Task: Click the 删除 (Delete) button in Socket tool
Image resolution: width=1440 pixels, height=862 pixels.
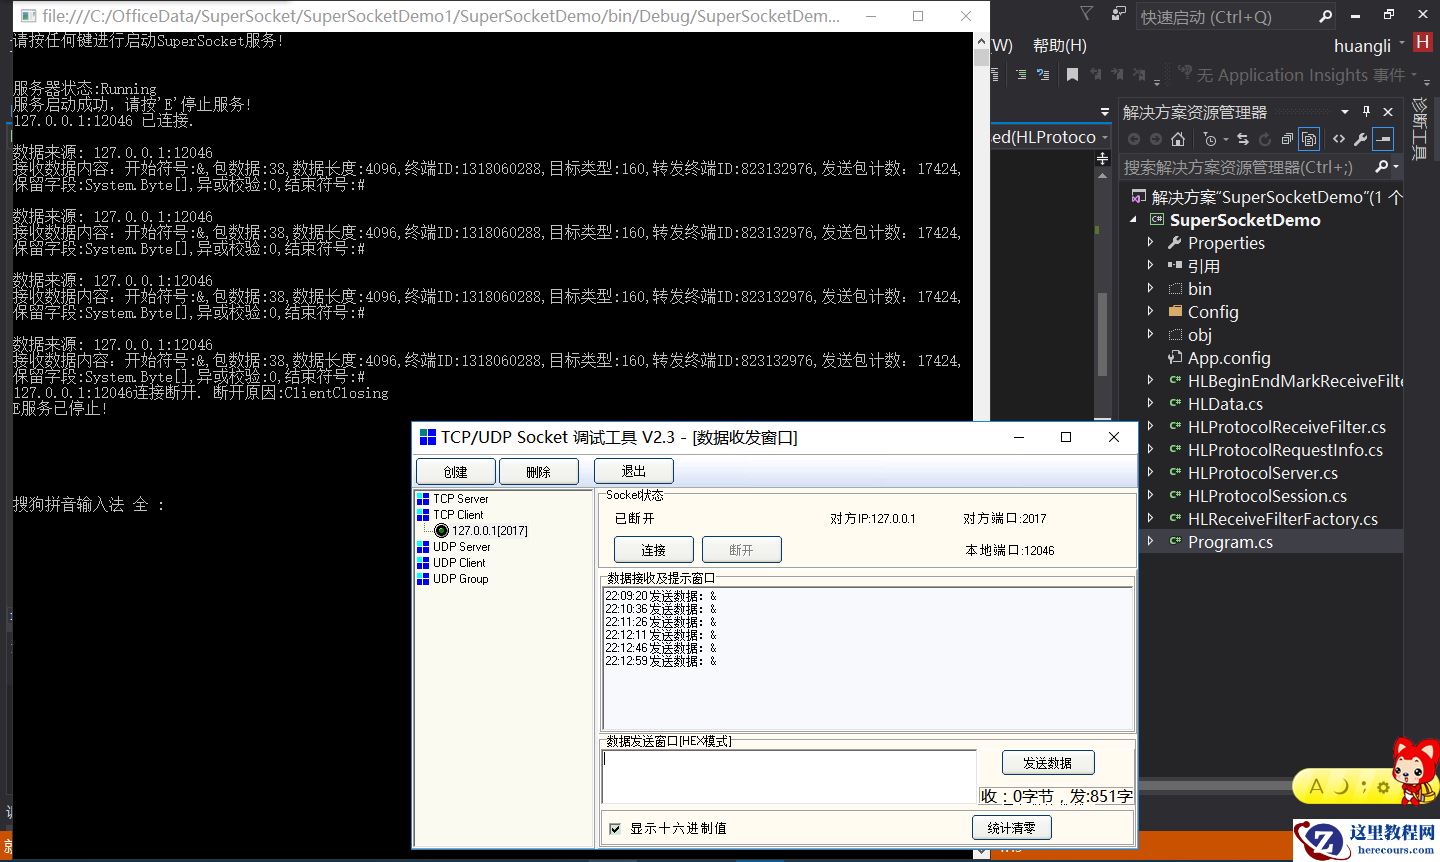Action: coord(539,472)
